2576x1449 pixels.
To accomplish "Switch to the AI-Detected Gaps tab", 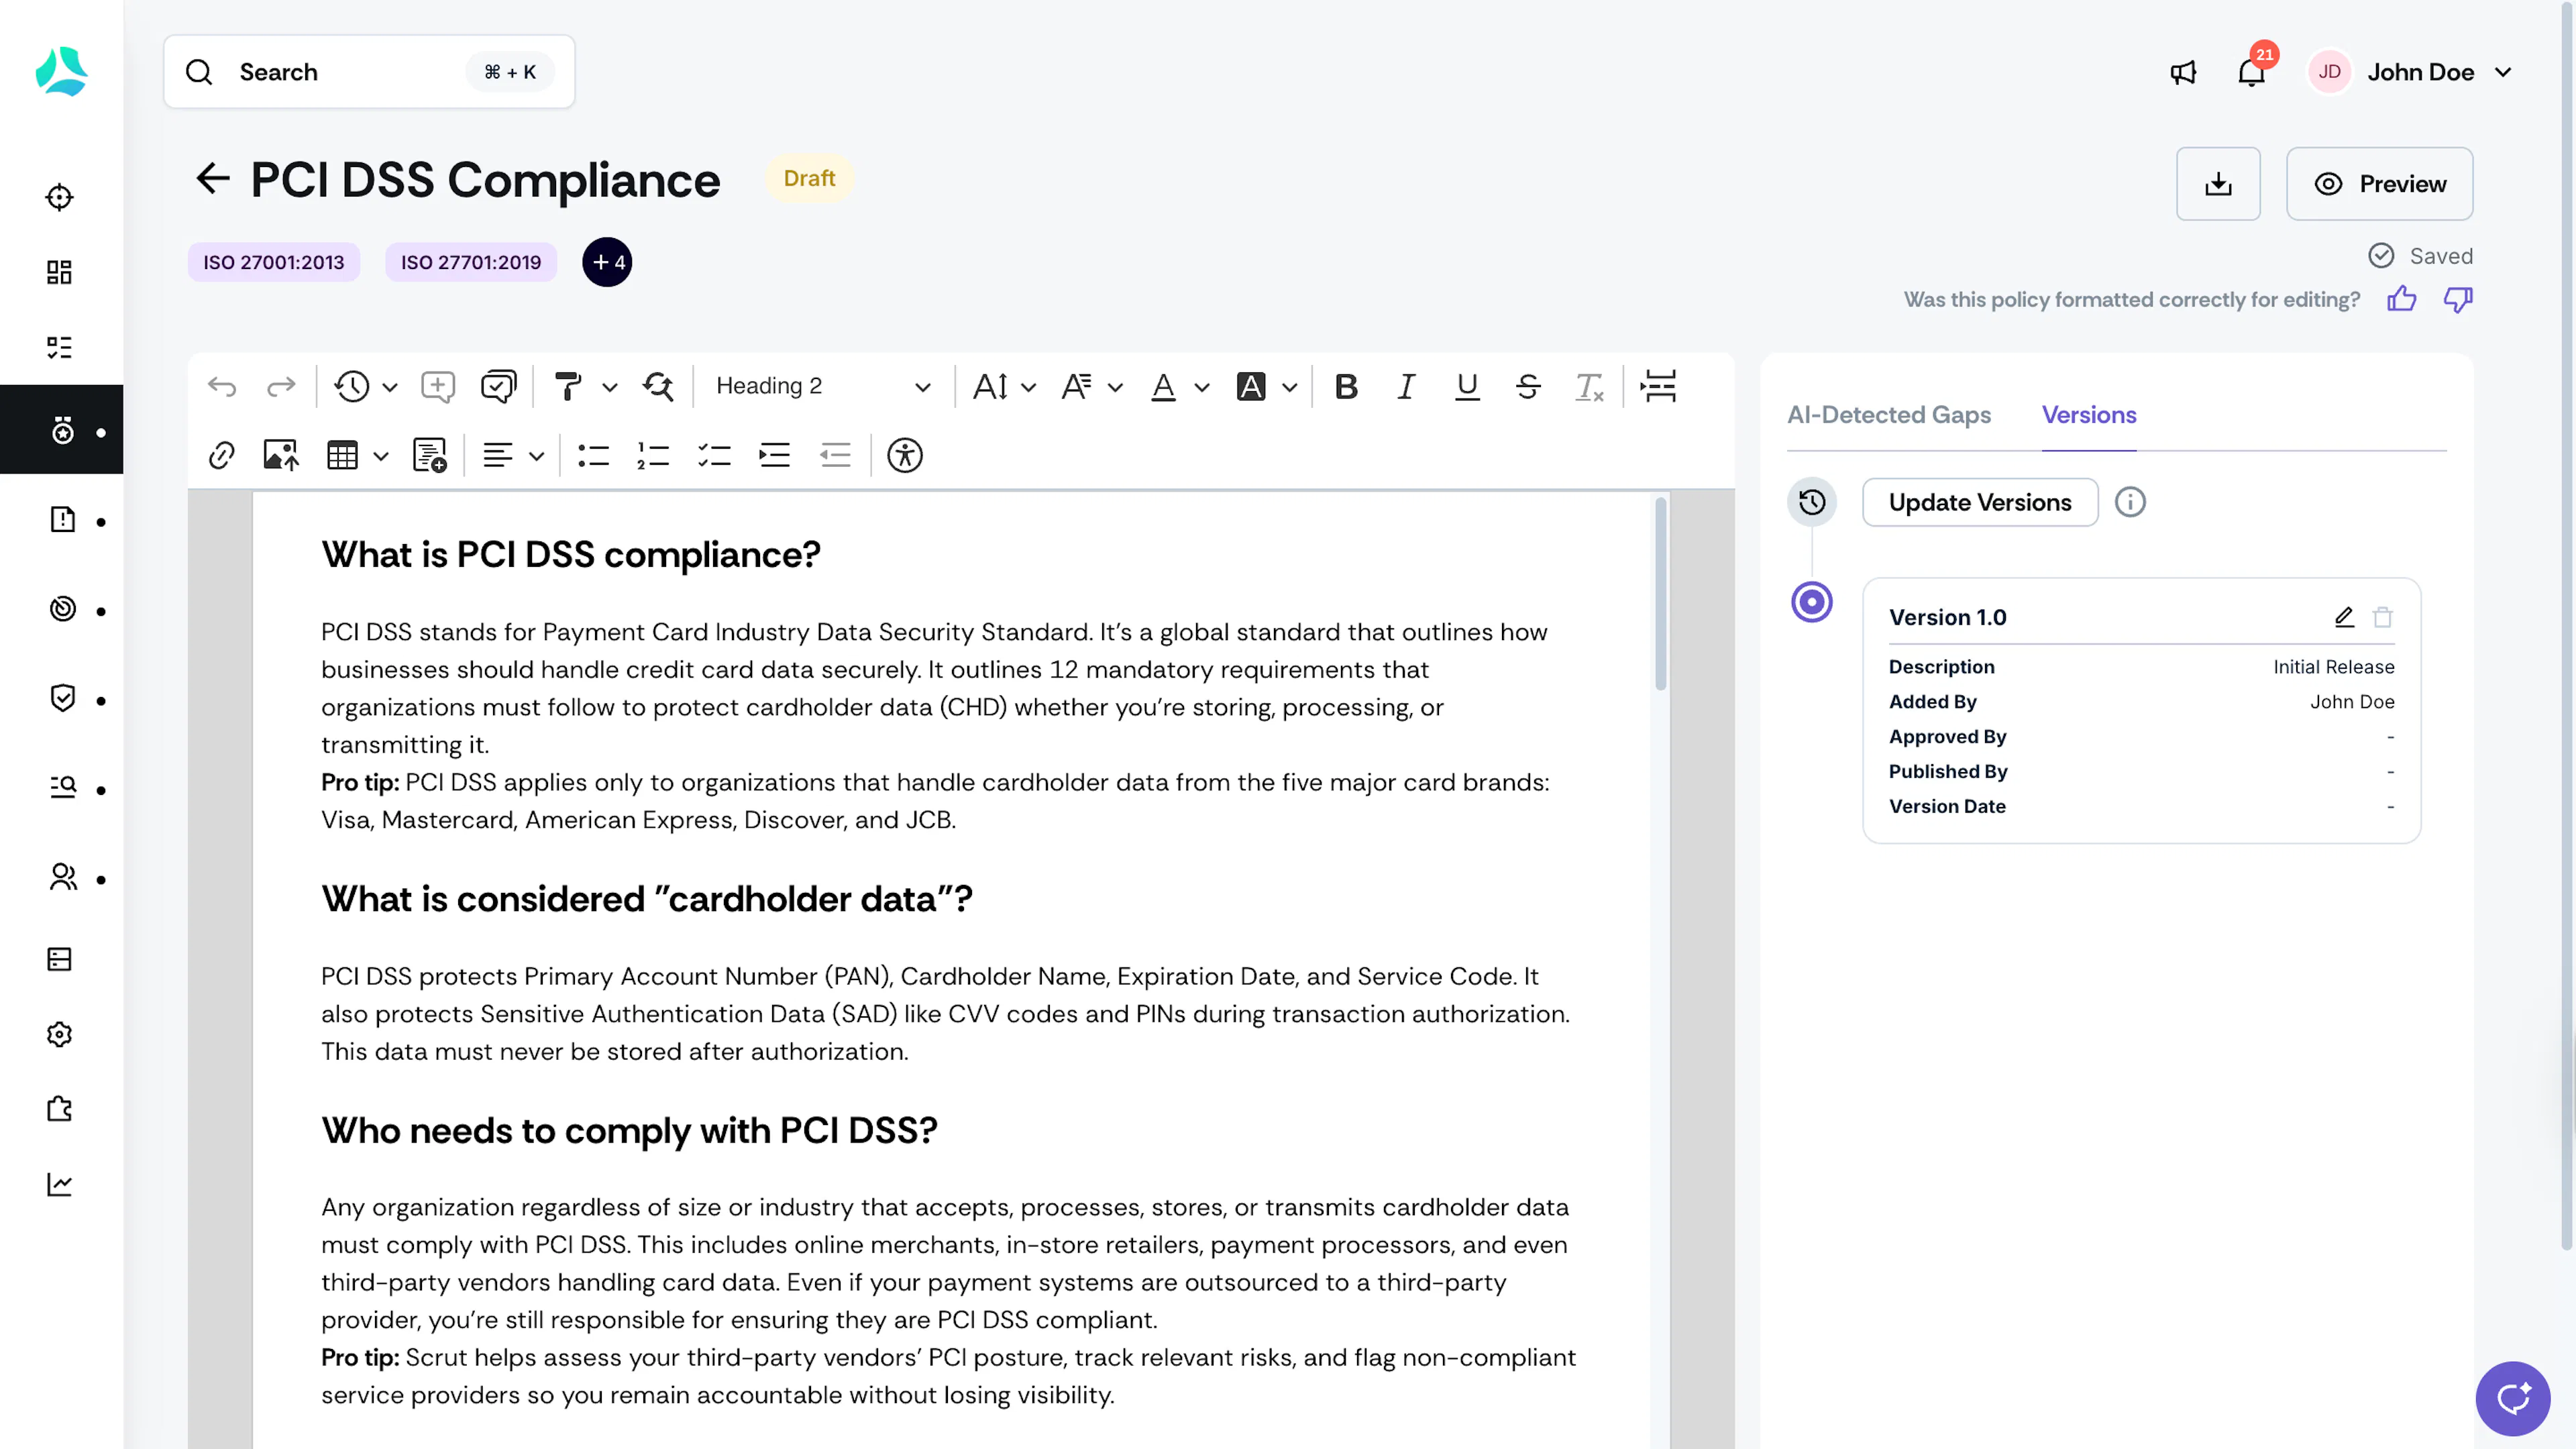I will click(1888, 415).
